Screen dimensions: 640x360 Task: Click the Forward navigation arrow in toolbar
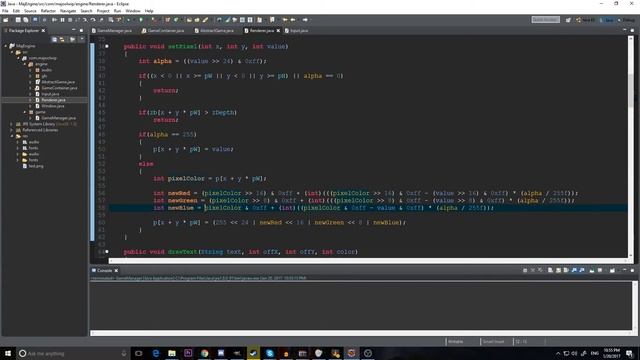click(x=305, y=20)
